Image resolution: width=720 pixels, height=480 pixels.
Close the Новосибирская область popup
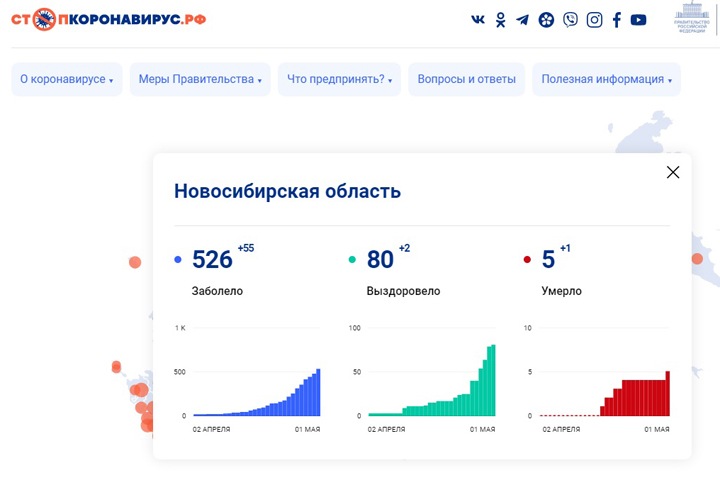pos(673,172)
